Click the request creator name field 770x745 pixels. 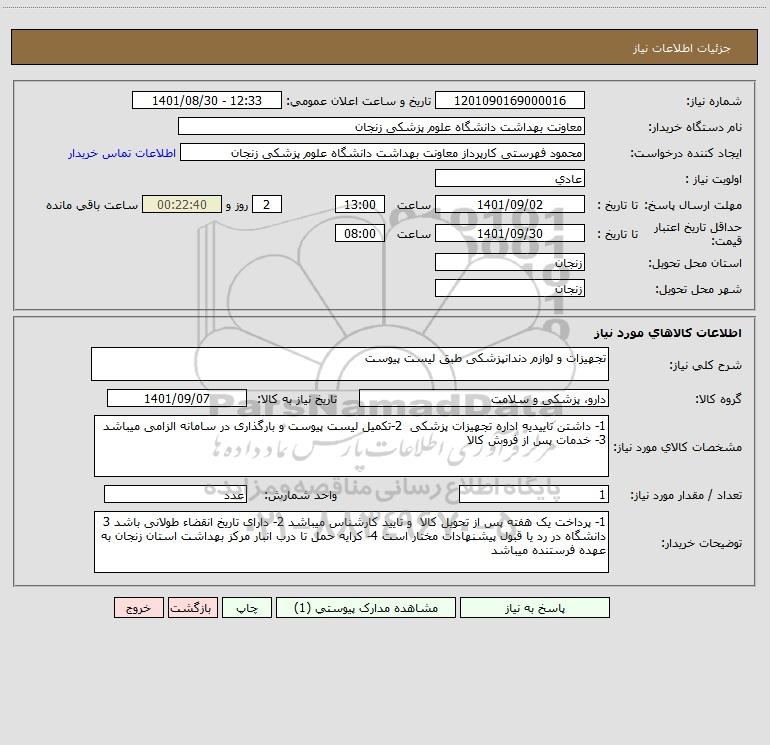382,152
